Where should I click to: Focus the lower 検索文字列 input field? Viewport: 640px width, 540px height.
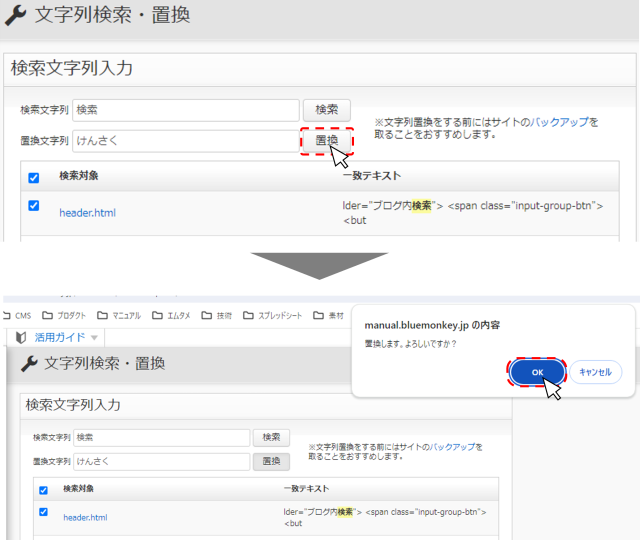pyautogui.click(x=162, y=438)
